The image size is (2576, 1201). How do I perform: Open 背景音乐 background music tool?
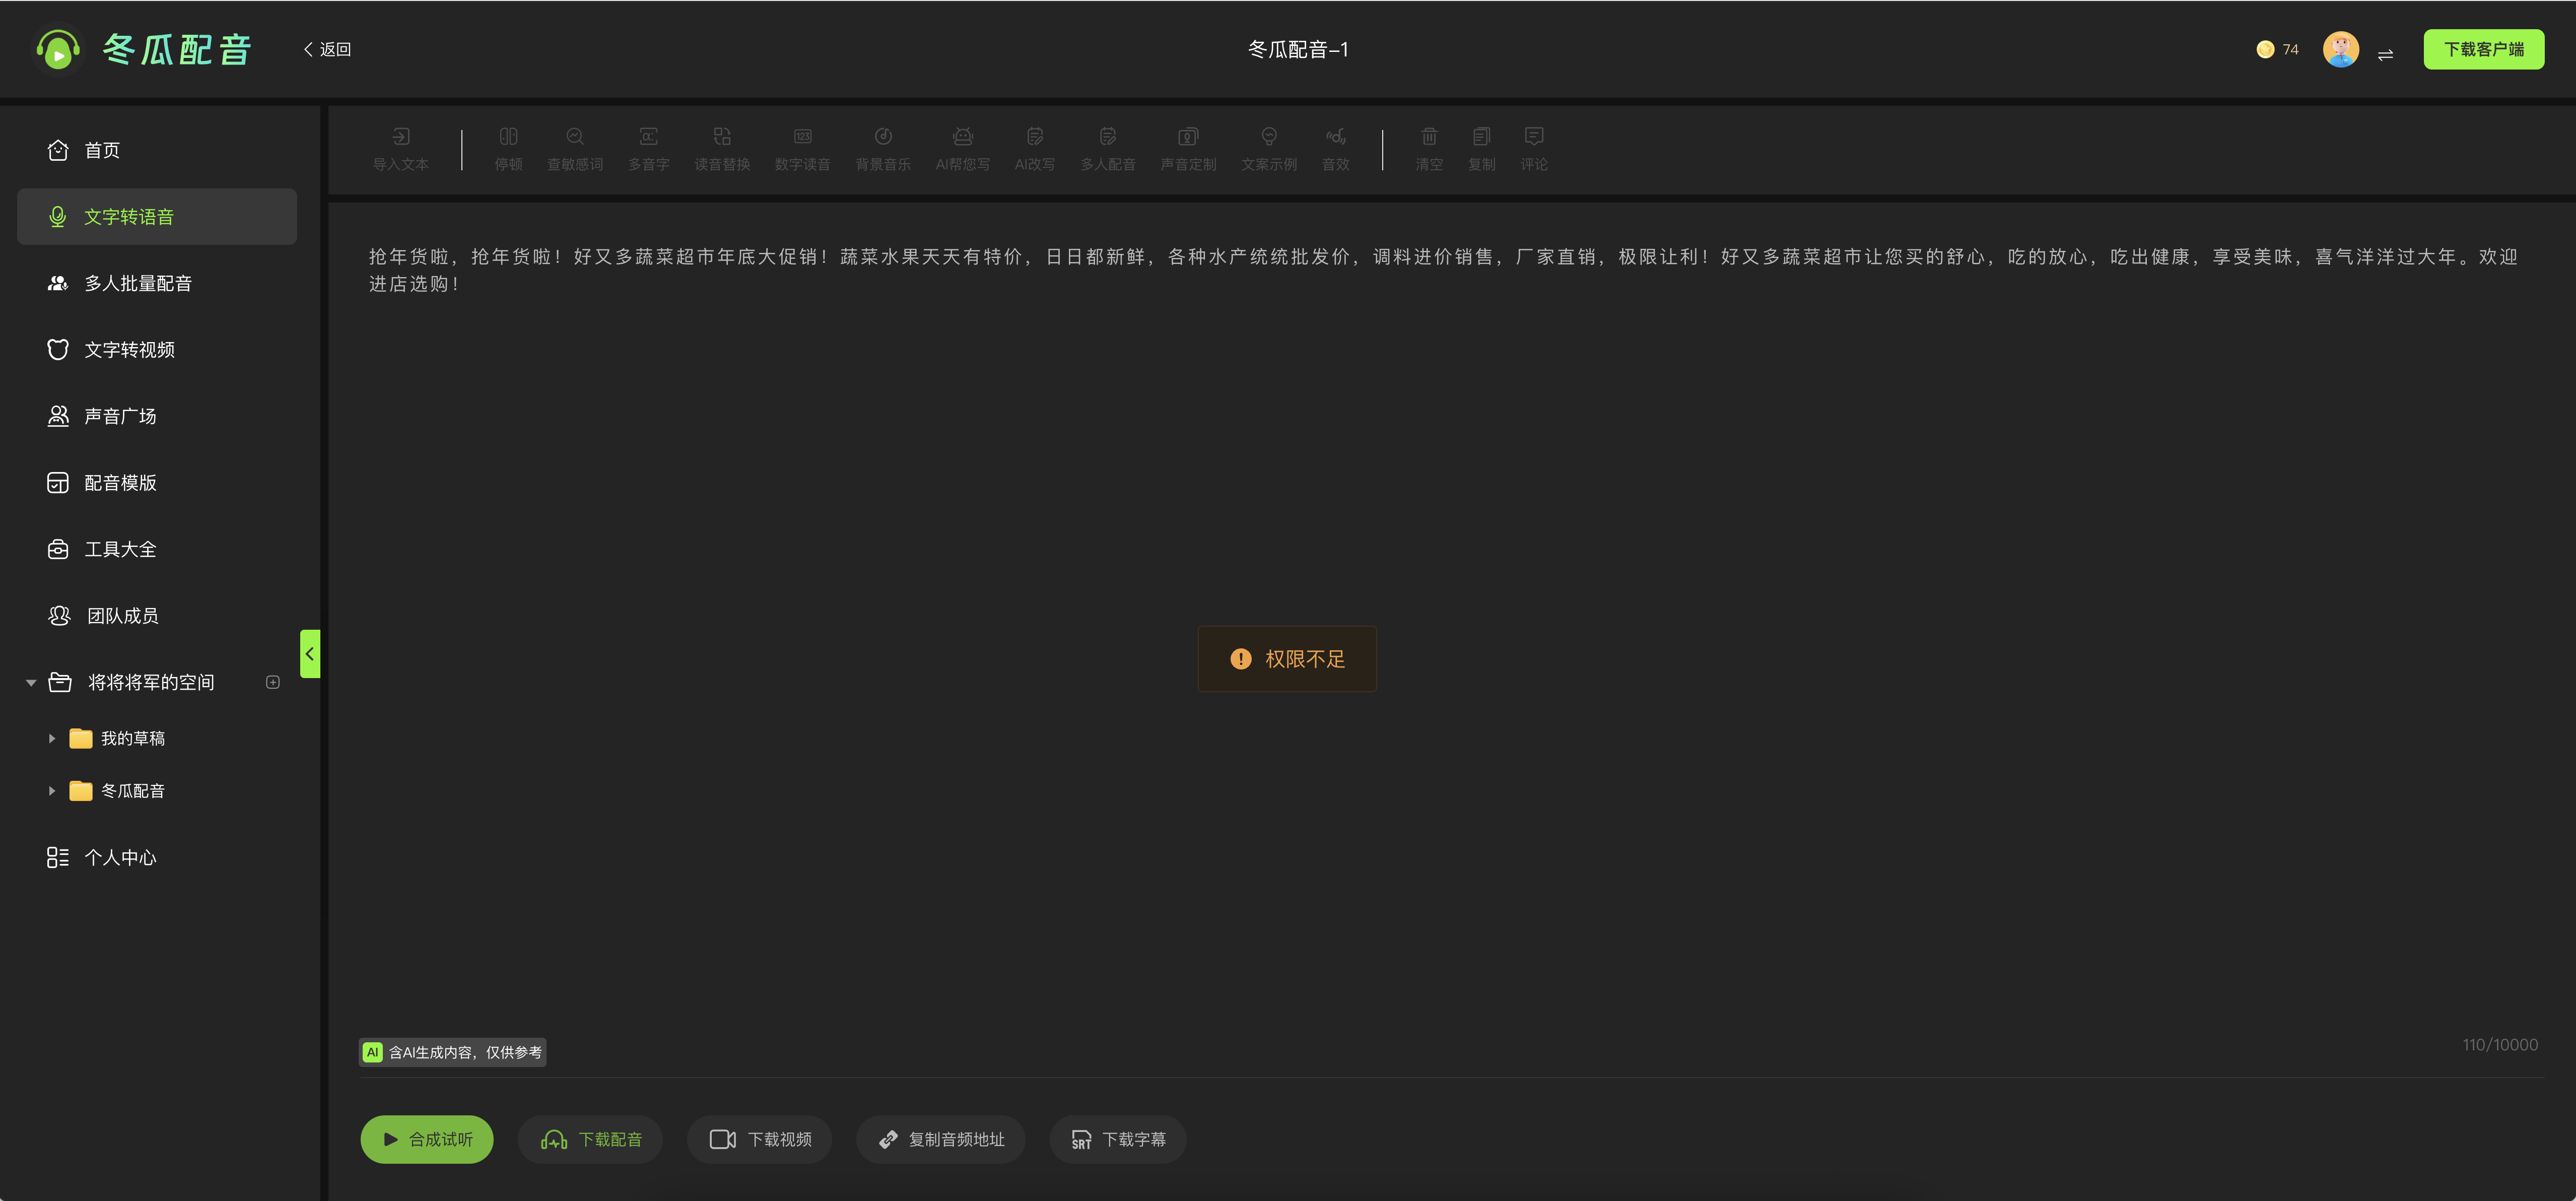(882, 138)
